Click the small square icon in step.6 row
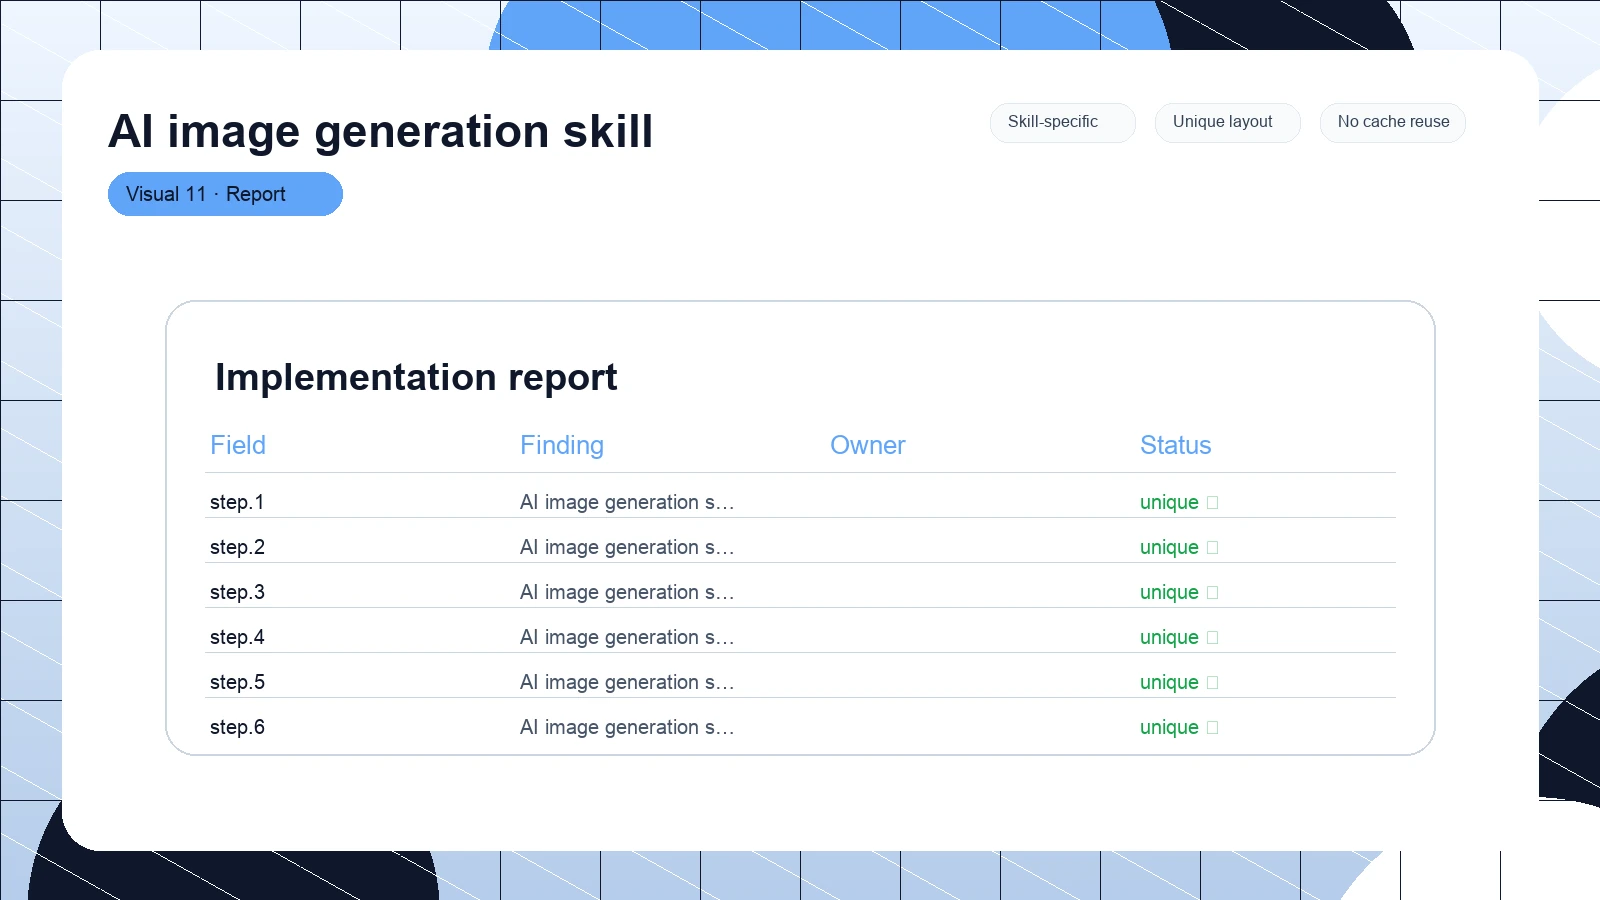 click(1213, 728)
